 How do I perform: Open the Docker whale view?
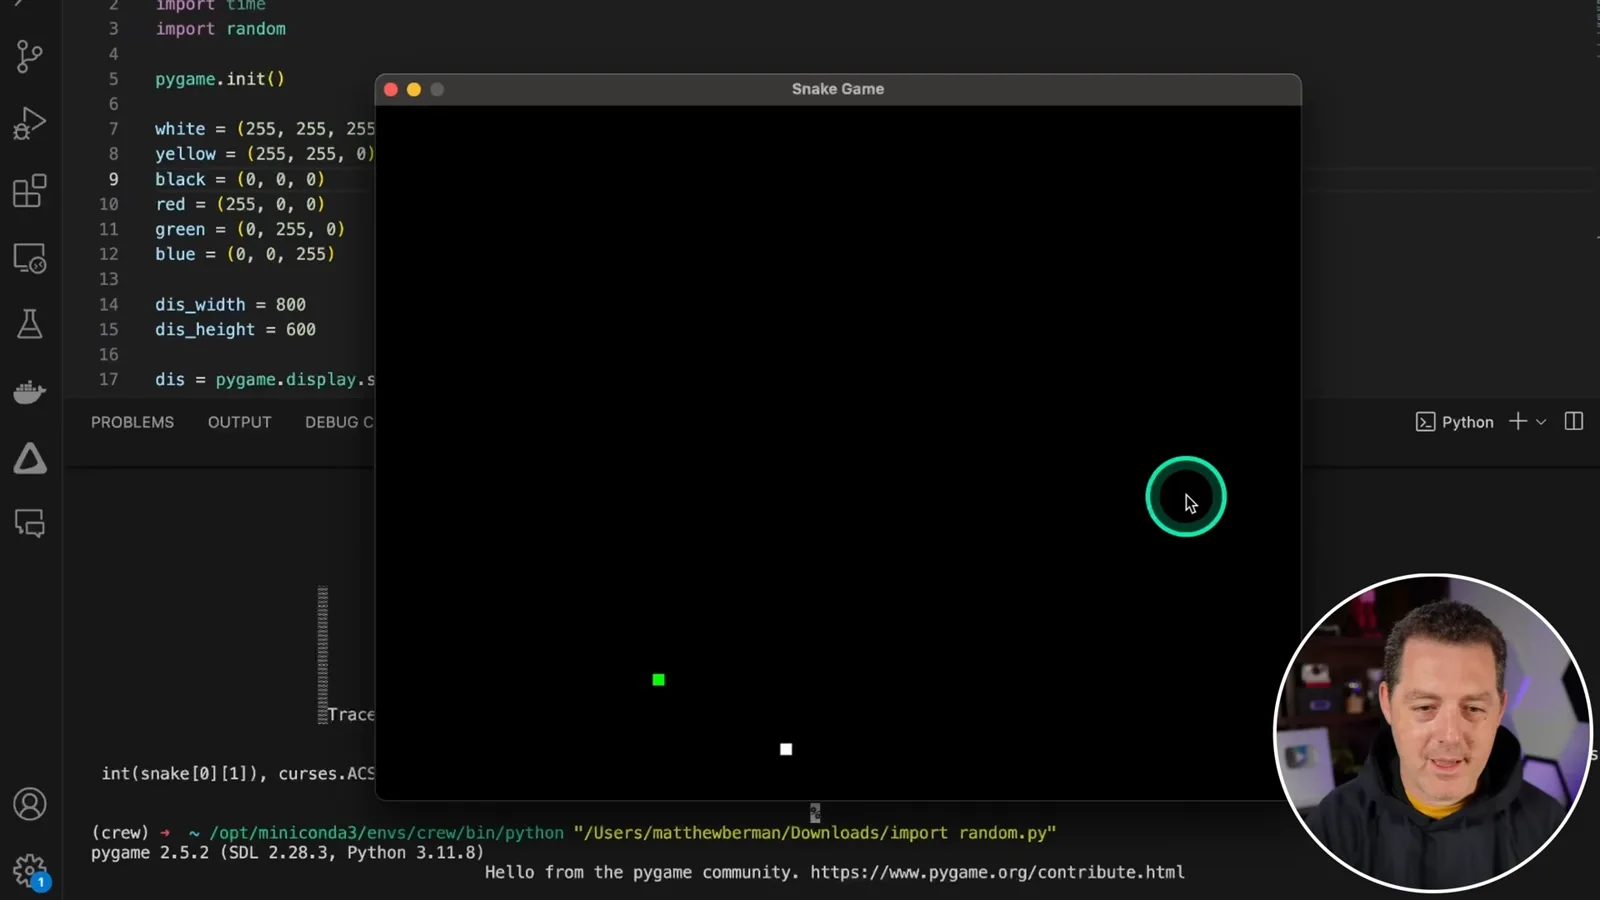point(30,391)
